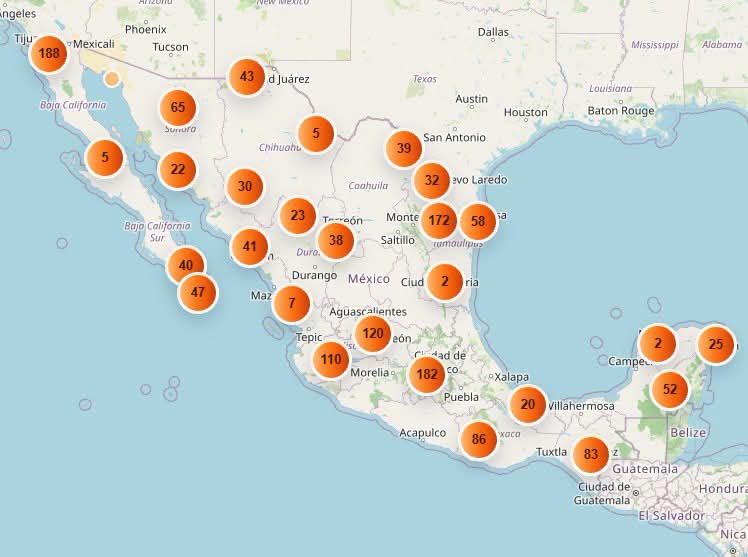Click the Austin city label
748x557 pixels.
pos(471,99)
